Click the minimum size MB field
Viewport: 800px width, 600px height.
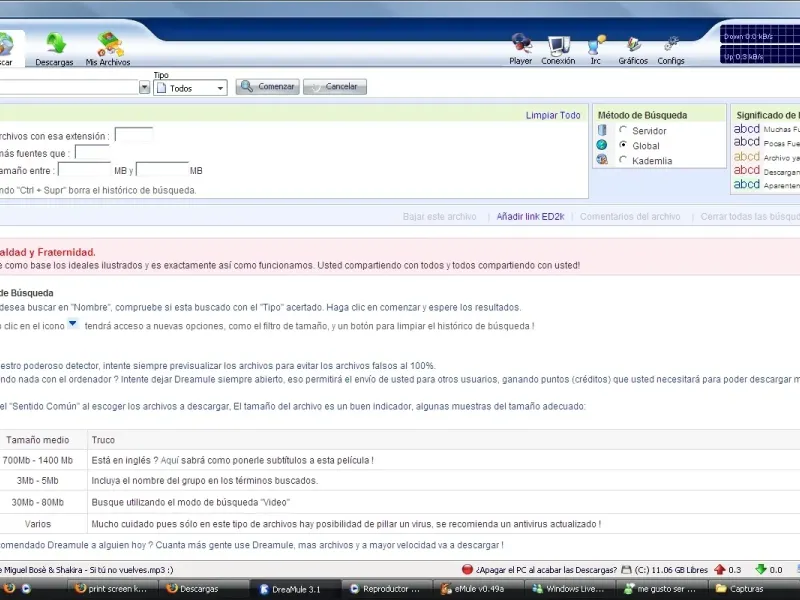click(84, 169)
